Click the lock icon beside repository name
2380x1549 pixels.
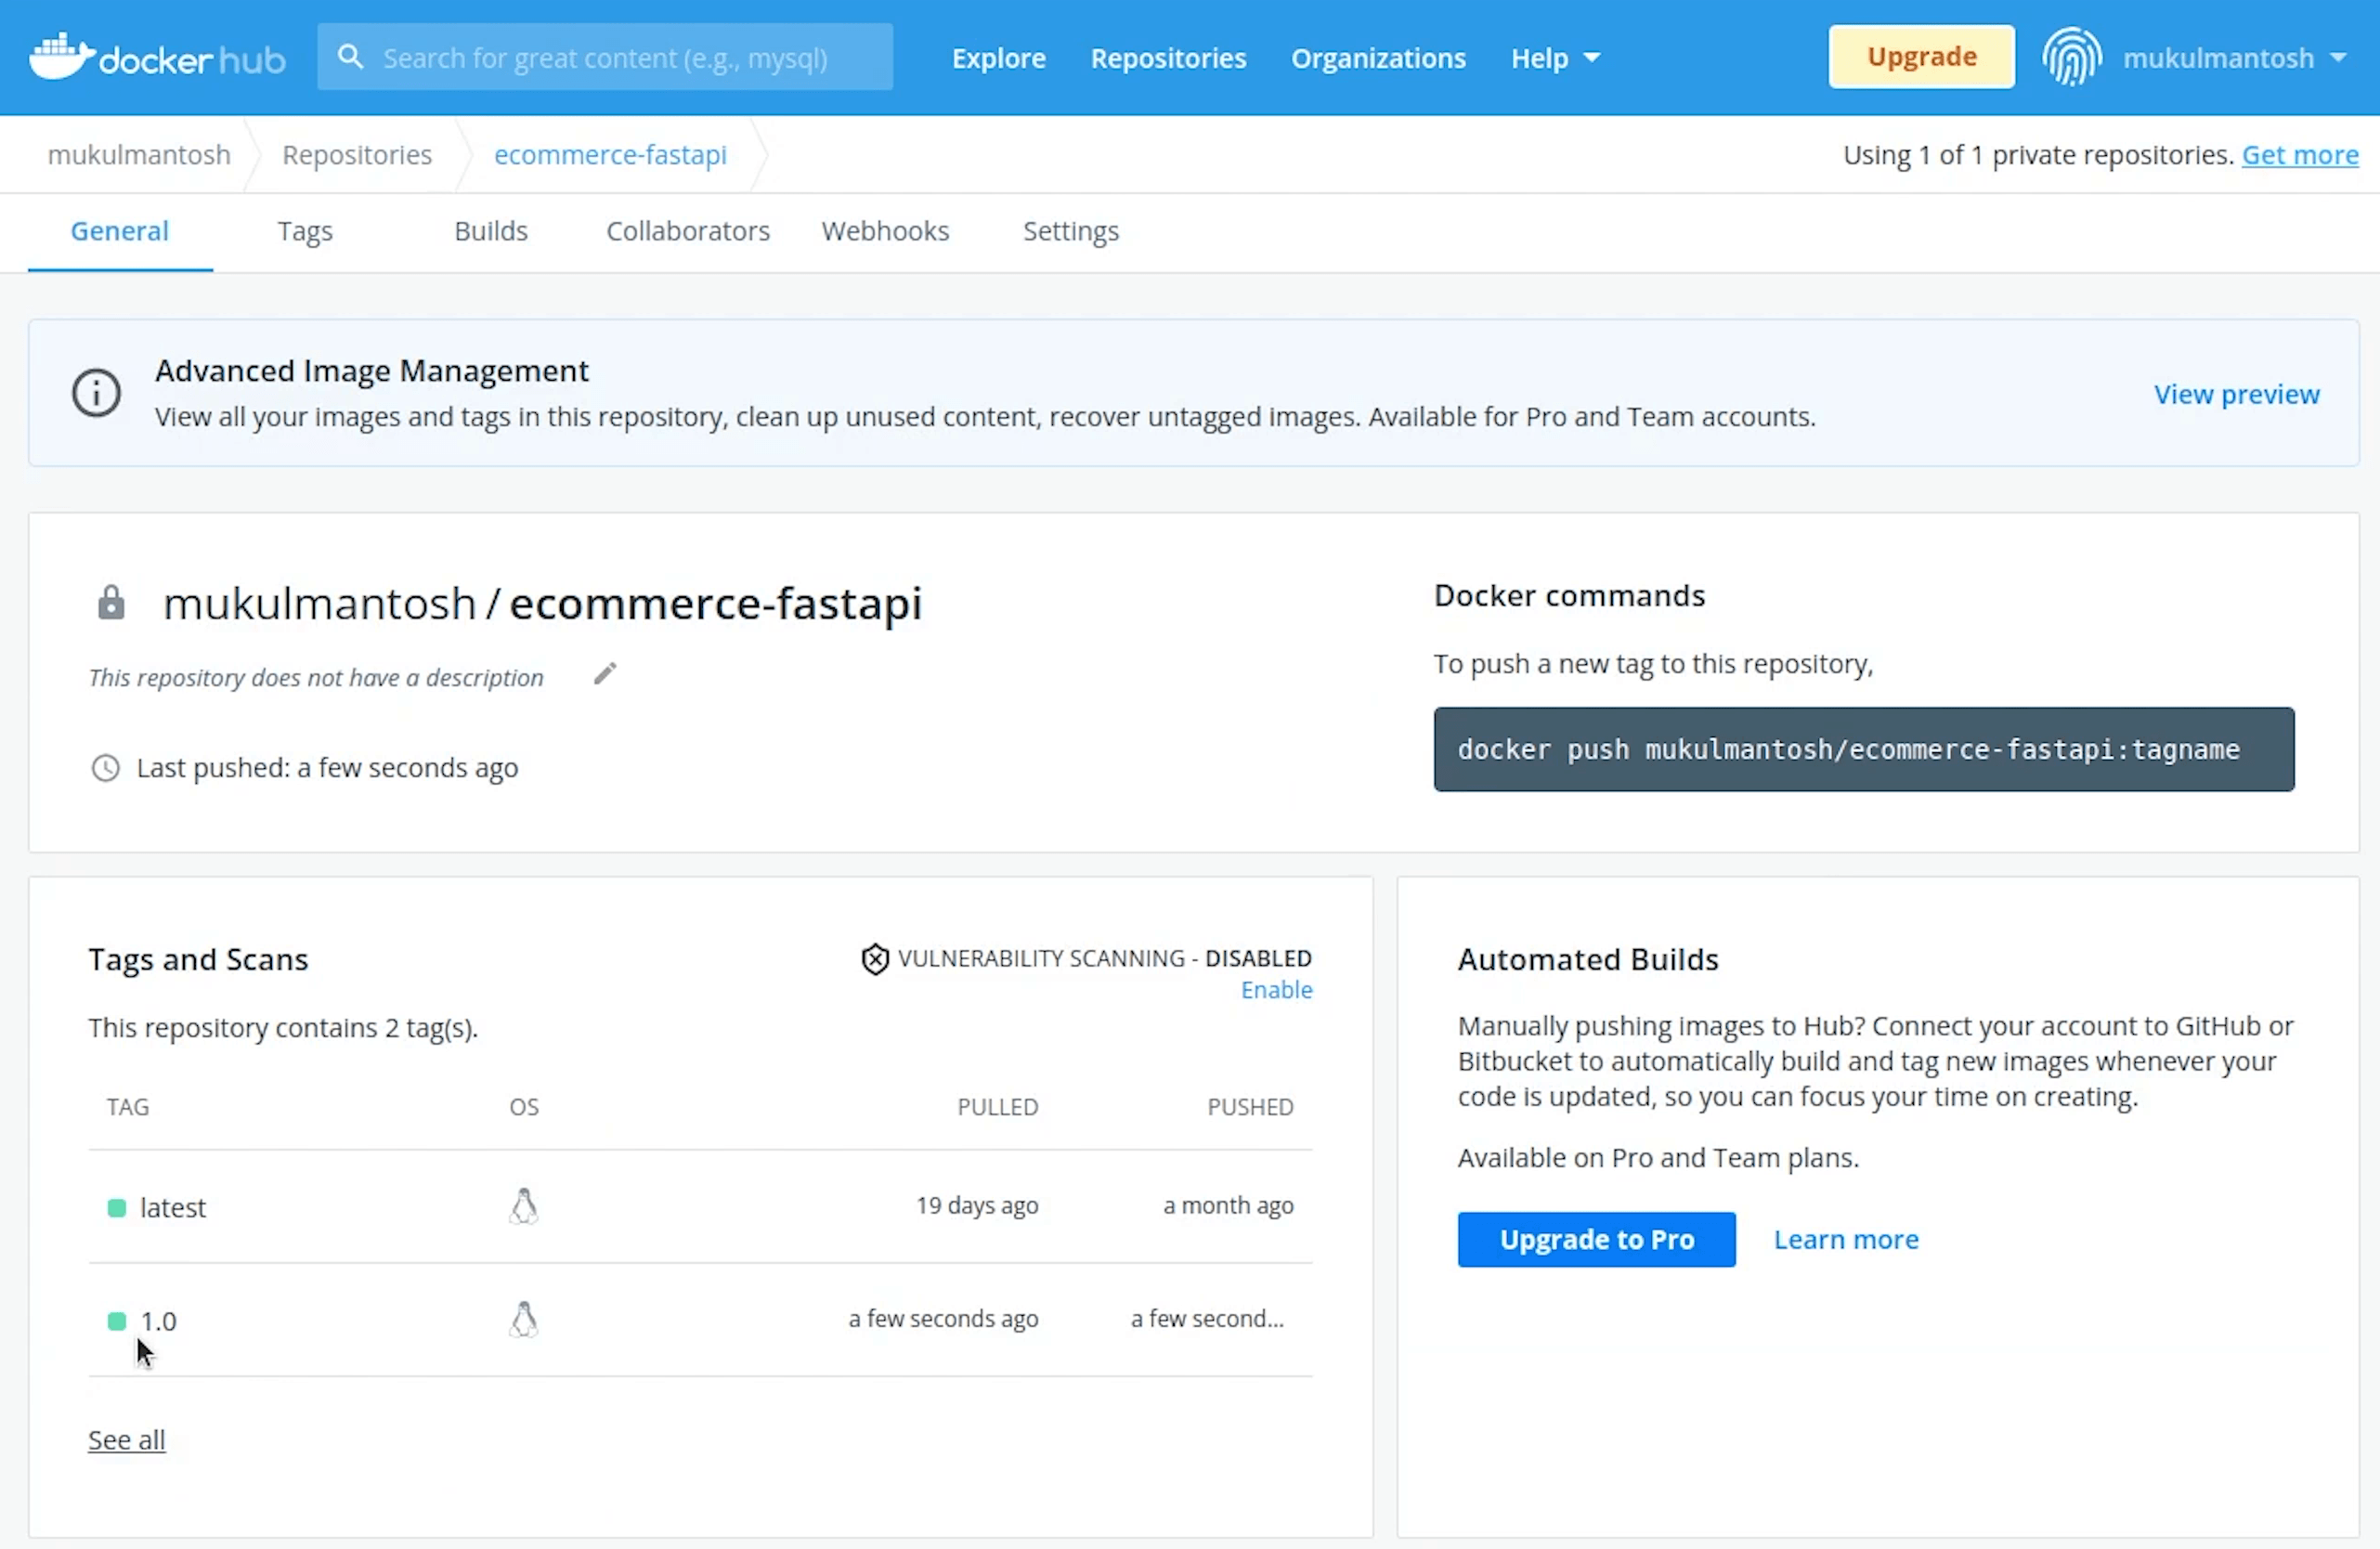[111, 603]
